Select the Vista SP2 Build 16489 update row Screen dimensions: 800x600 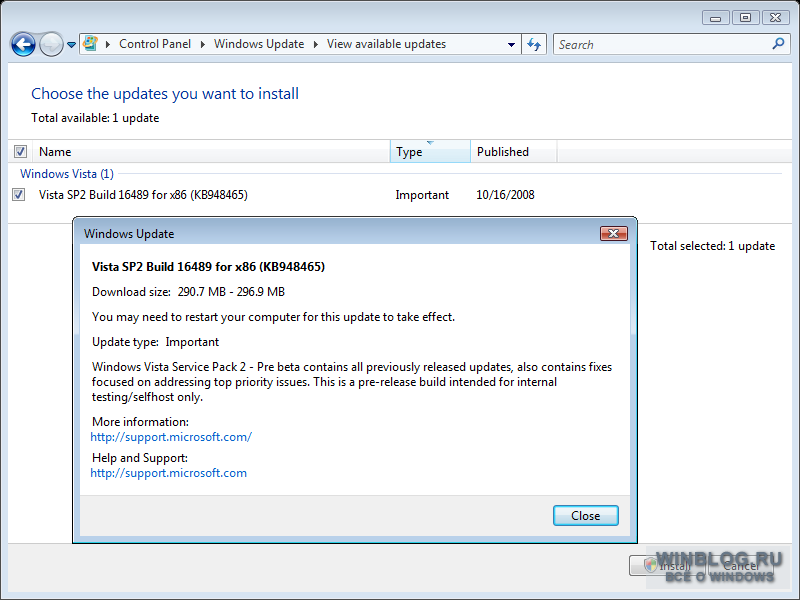[x=400, y=194]
